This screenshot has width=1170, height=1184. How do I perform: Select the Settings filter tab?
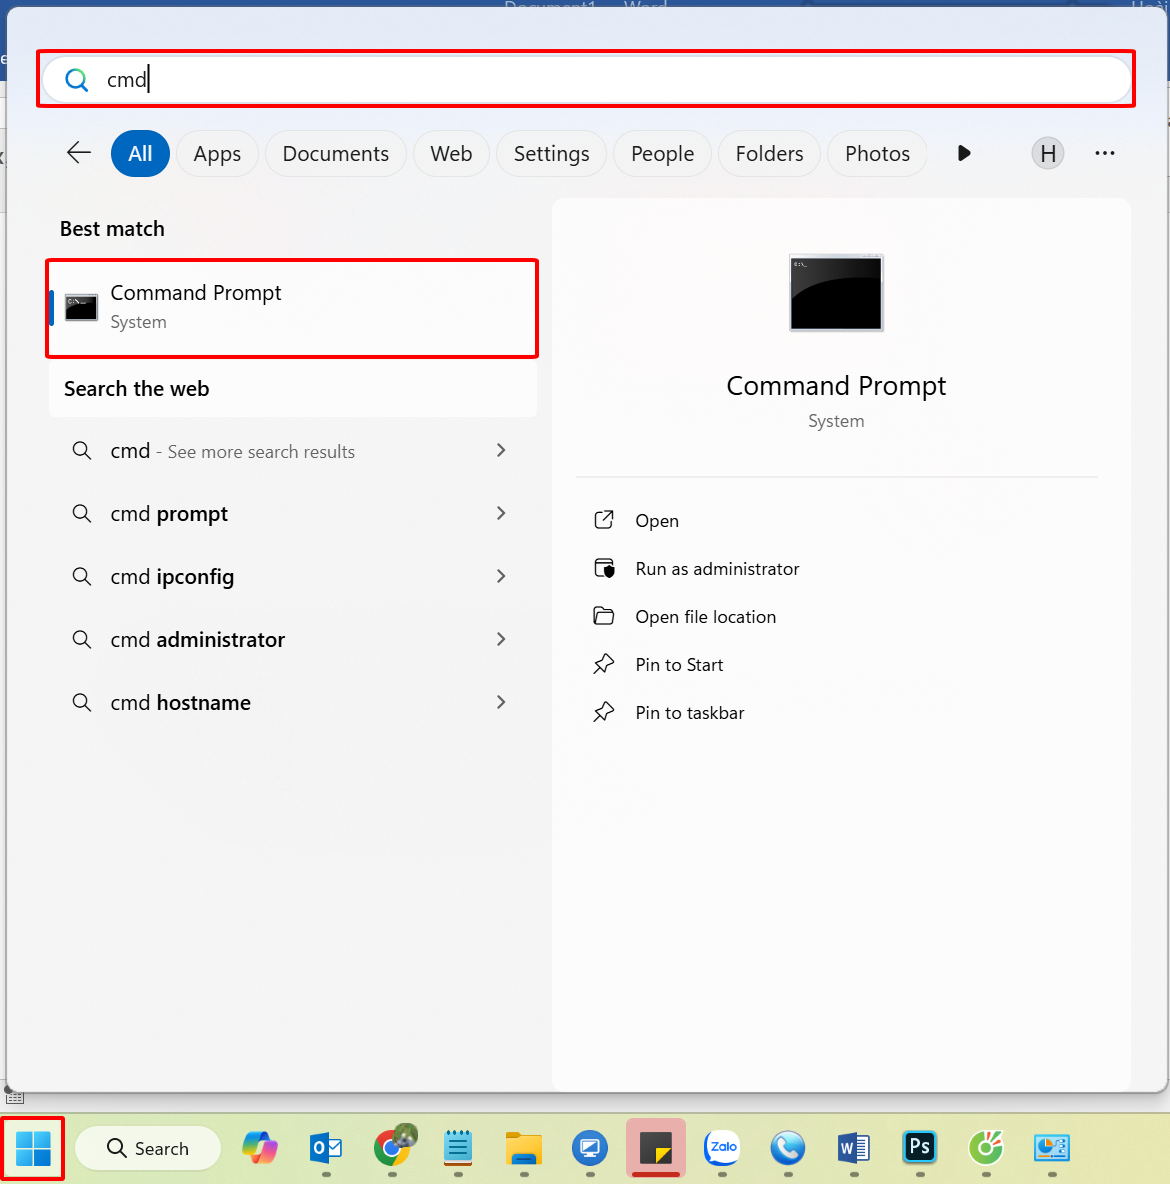click(551, 154)
